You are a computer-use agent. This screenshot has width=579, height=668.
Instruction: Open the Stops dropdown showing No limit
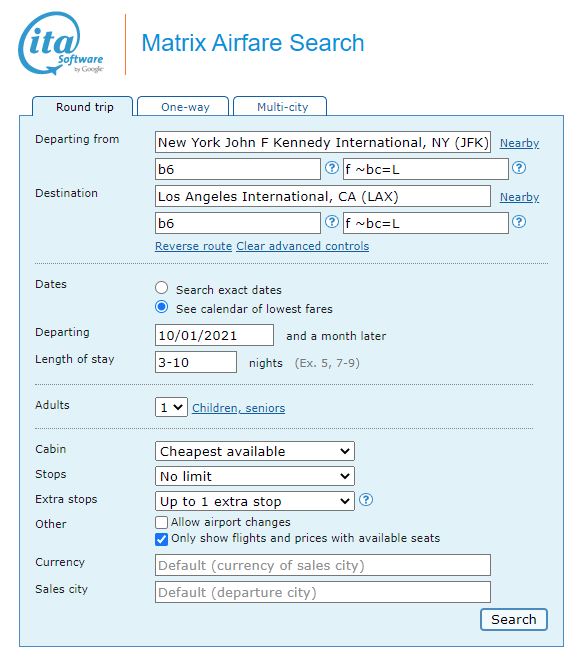[x=255, y=476]
